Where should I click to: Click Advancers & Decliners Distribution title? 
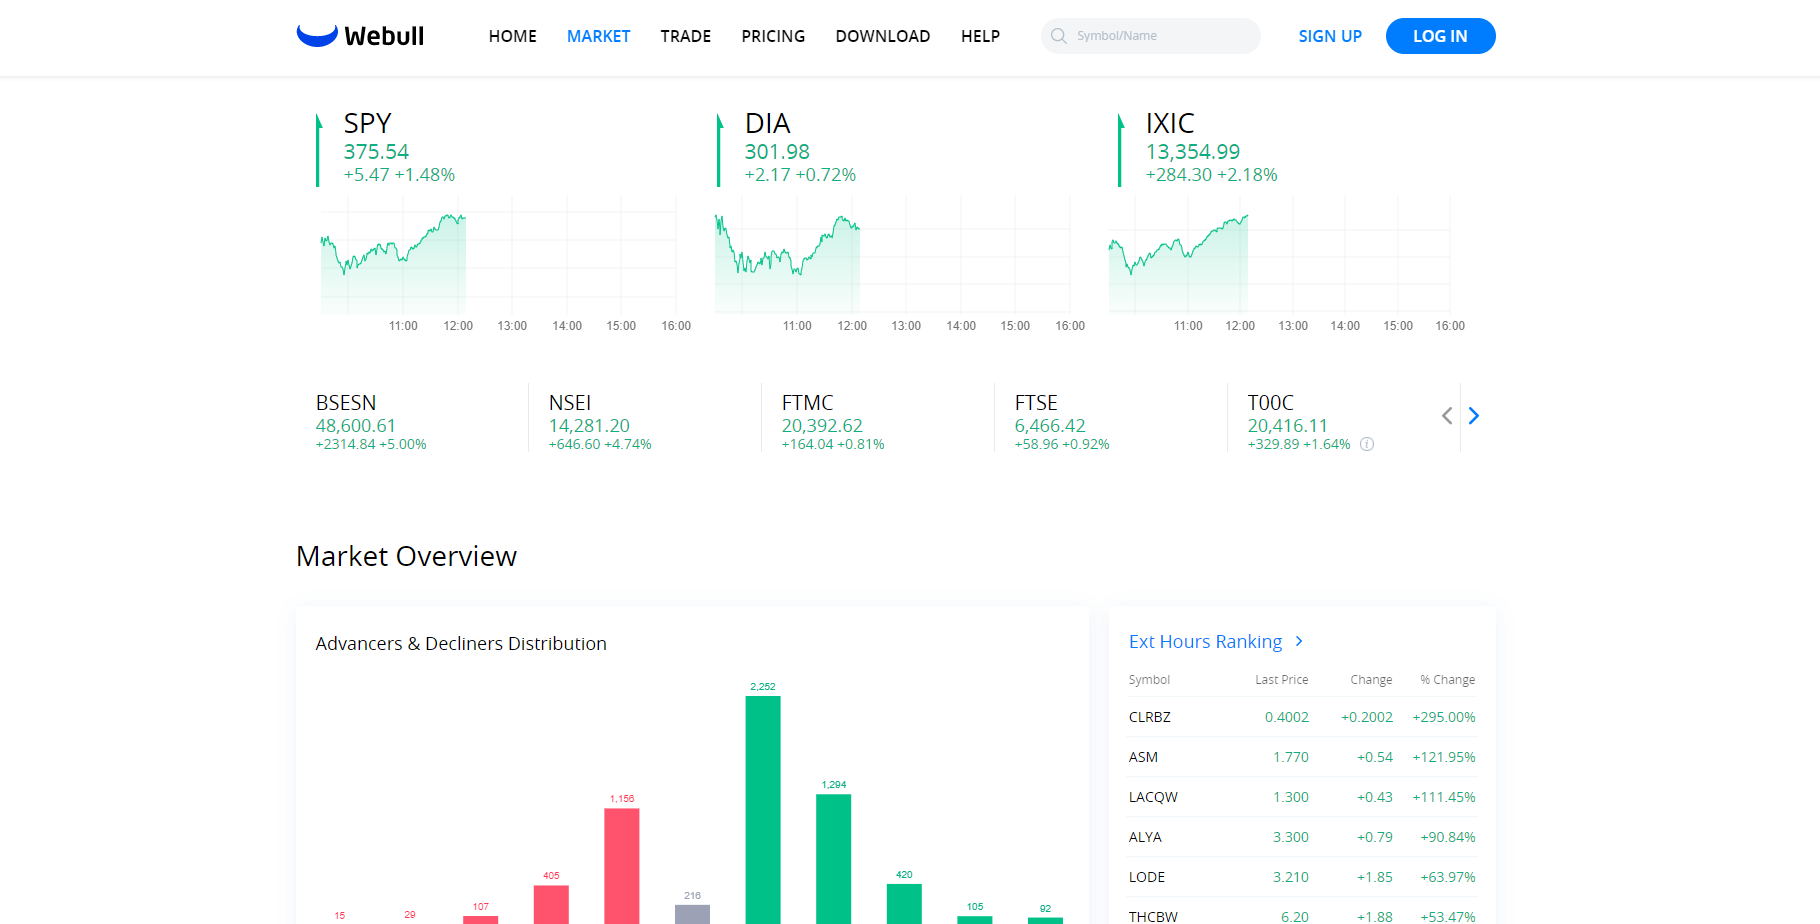(x=461, y=644)
